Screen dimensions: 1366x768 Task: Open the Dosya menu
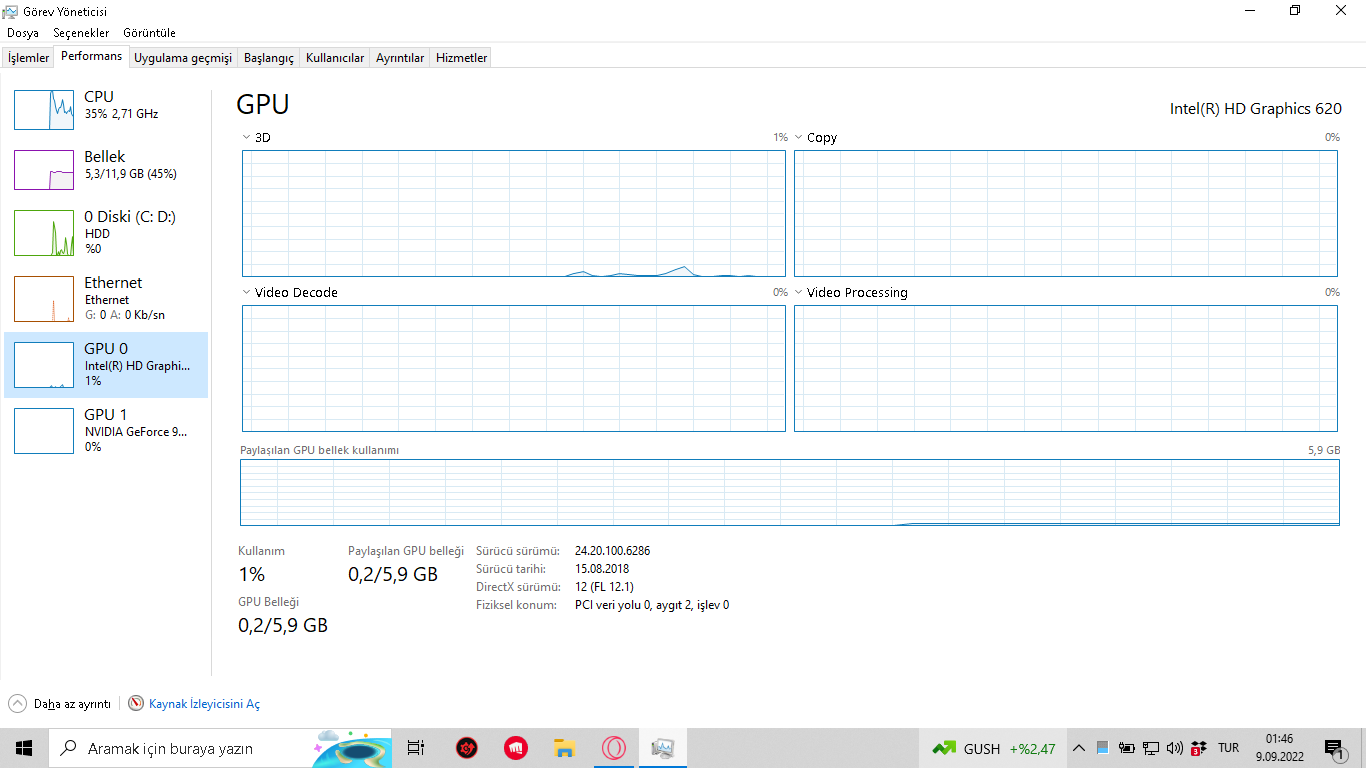23,33
